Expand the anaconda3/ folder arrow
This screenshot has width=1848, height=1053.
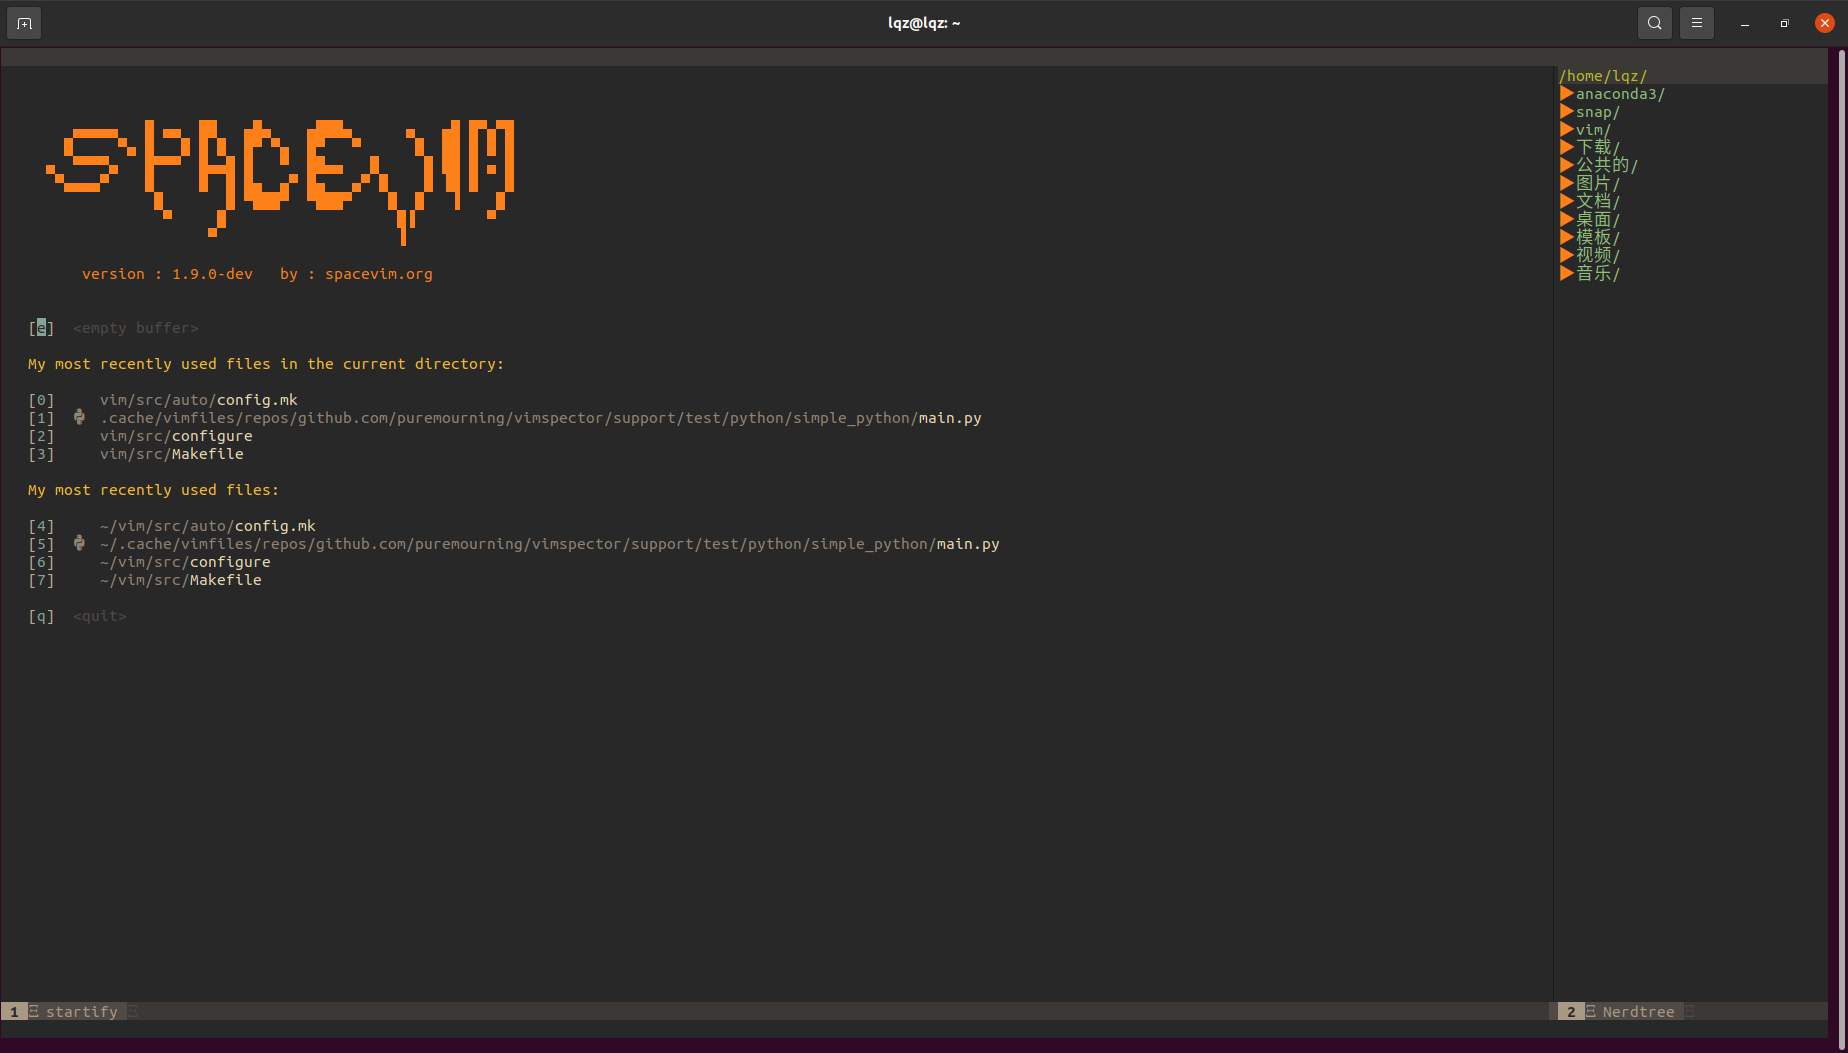click(1566, 93)
